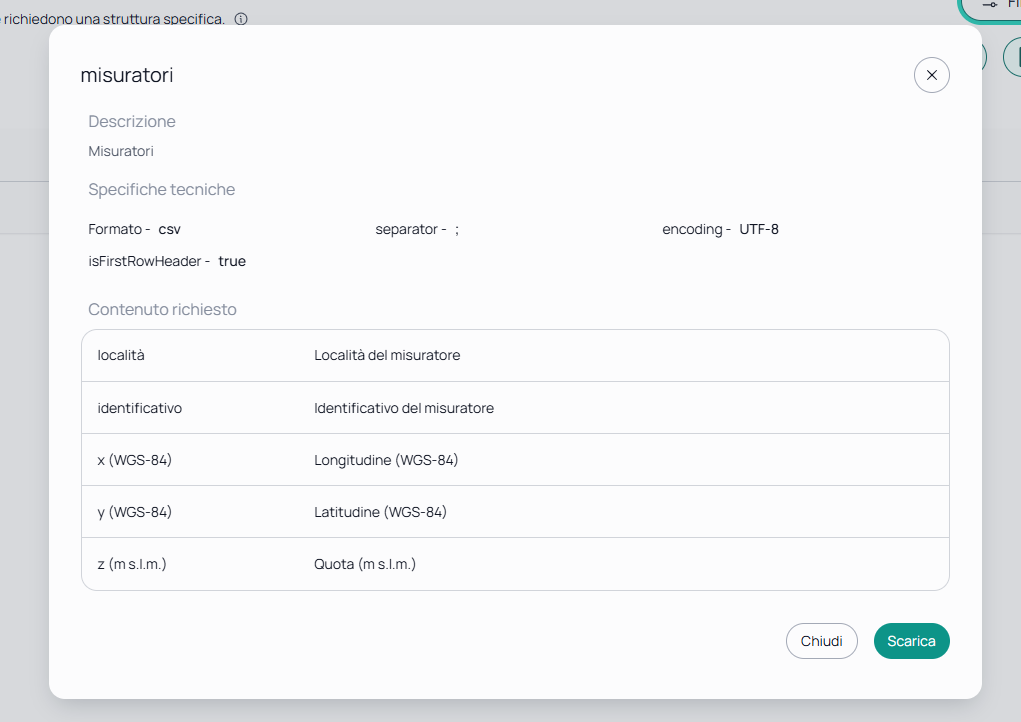Click the isFirstRowHeader true value

[x=232, y=261]
